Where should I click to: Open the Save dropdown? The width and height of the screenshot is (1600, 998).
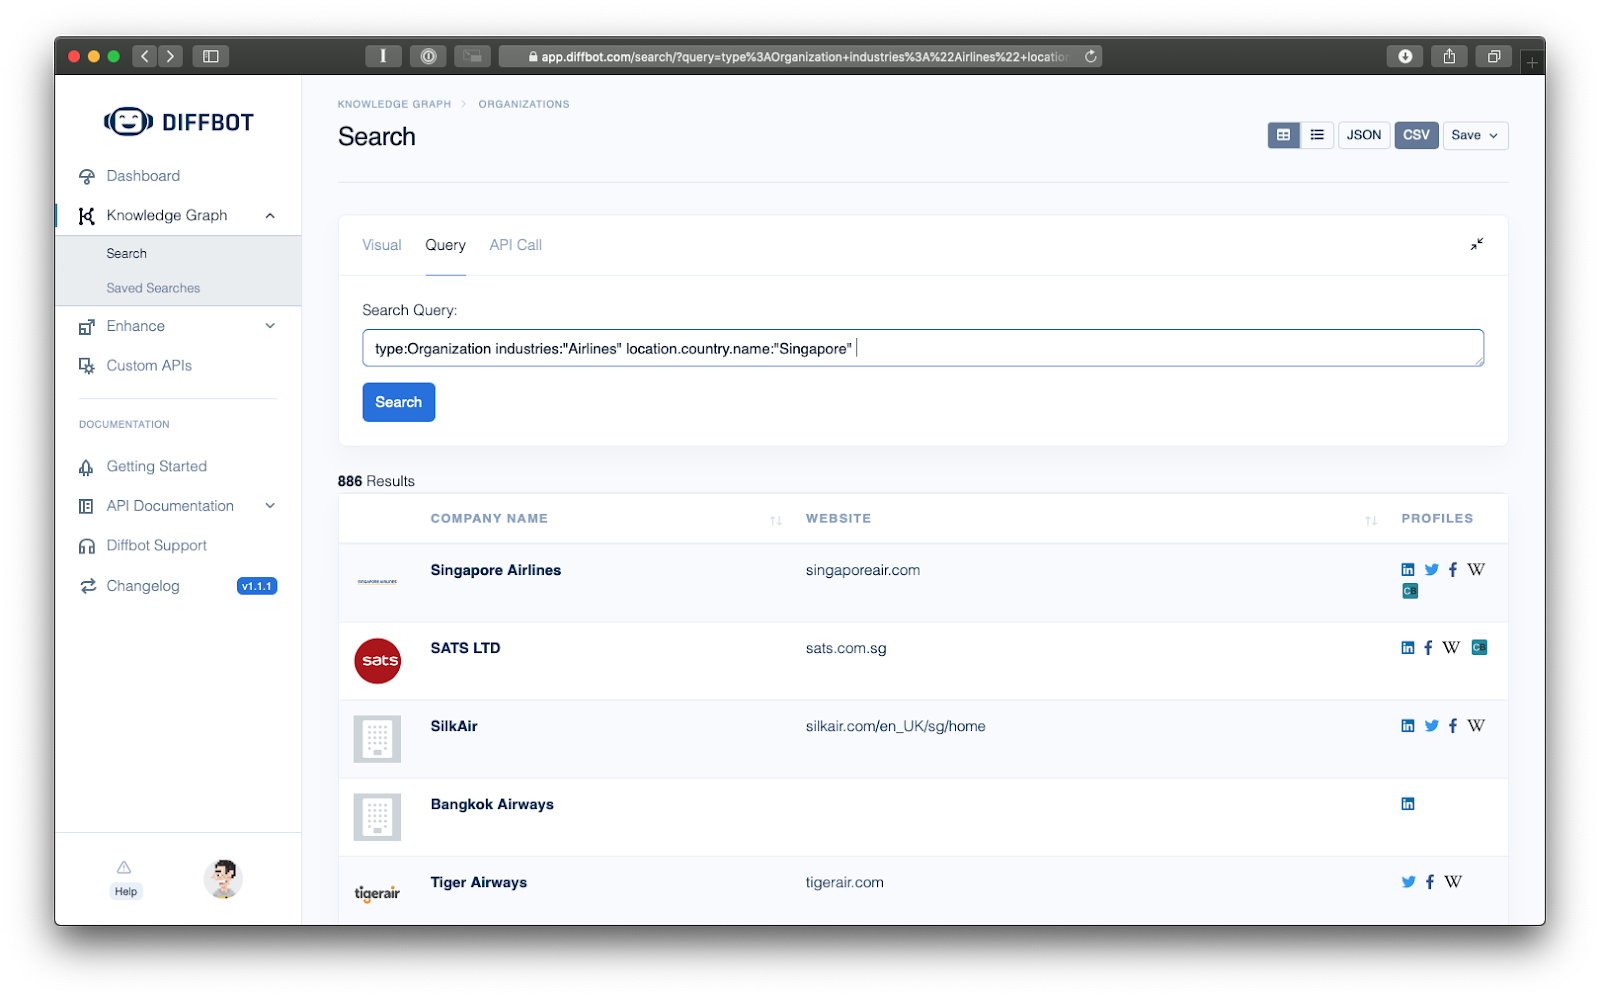pos(1475,135)
